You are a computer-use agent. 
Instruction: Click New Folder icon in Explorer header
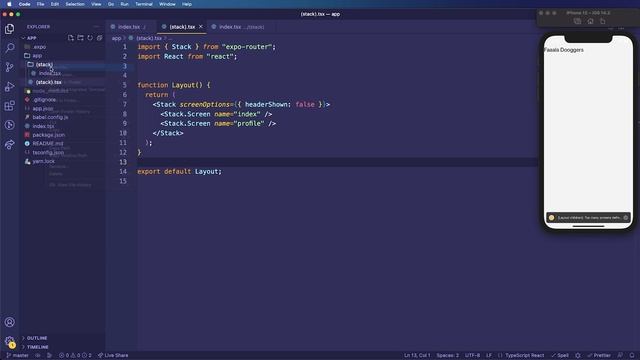[80, 38]
